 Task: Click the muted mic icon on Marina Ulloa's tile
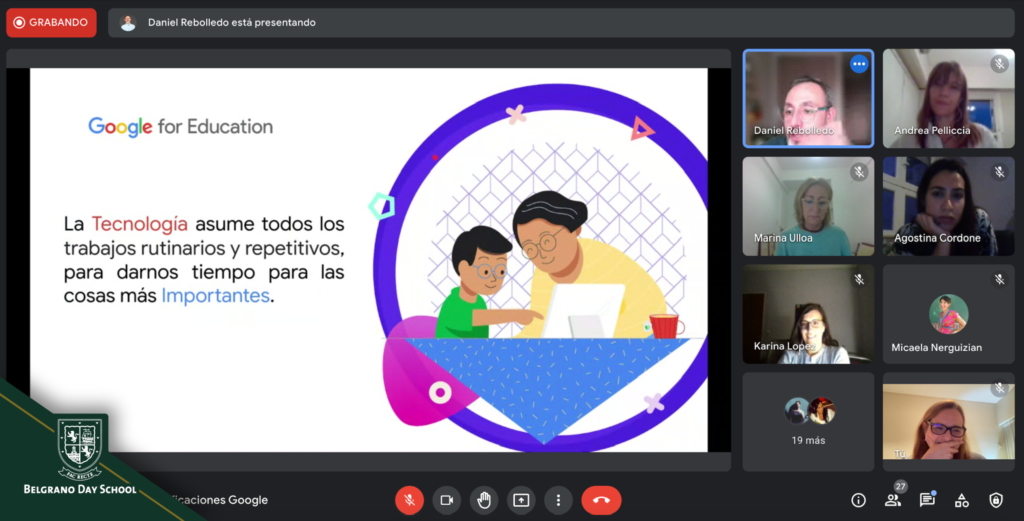859,172
